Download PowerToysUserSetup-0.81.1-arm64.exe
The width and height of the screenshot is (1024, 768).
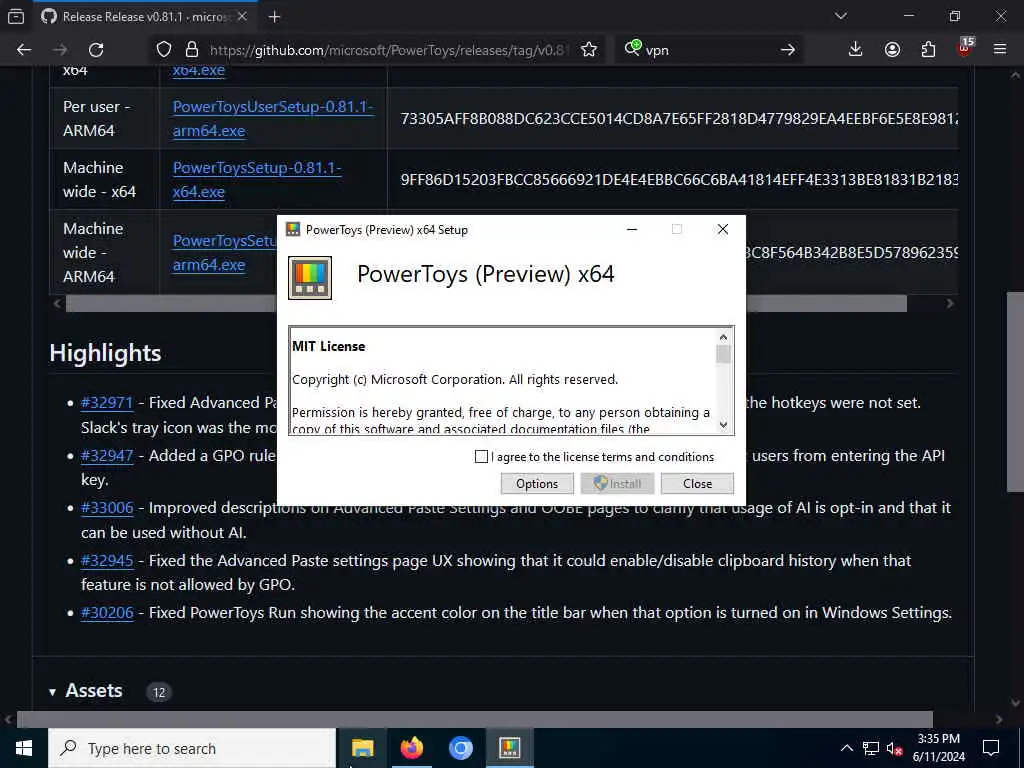pos(273,118)
